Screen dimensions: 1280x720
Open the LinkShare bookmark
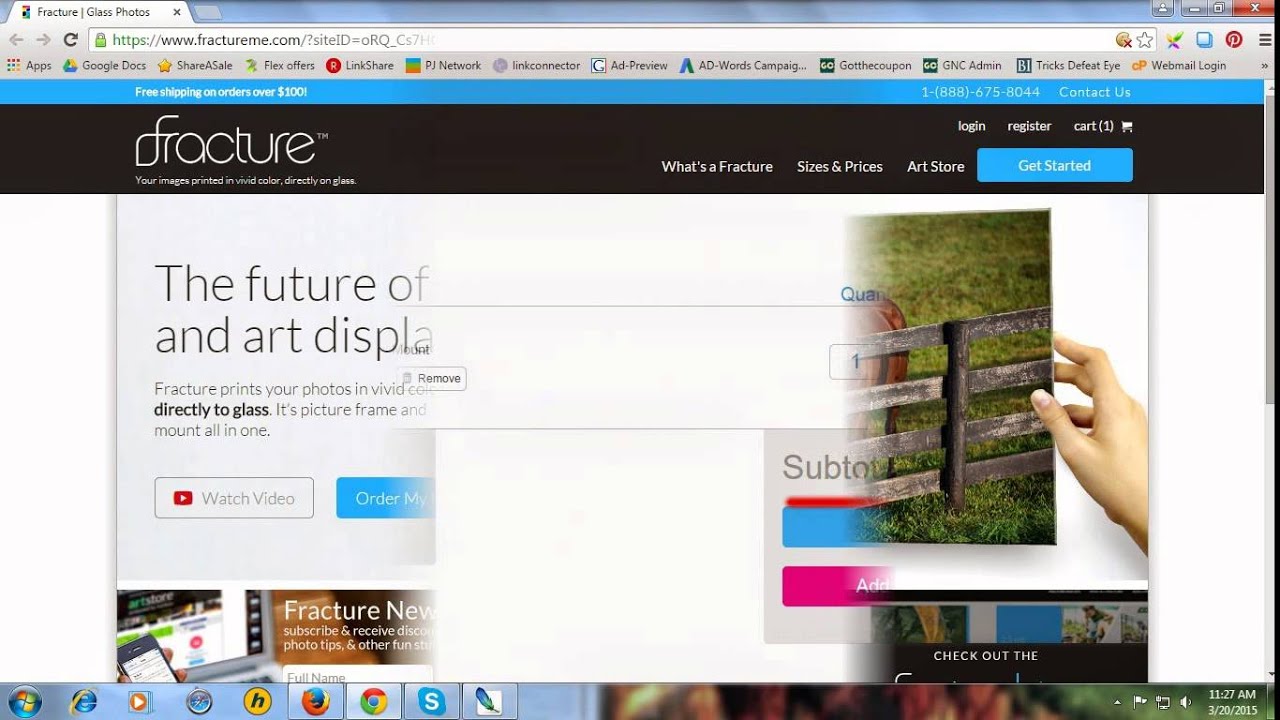click(x=360, y=65)
